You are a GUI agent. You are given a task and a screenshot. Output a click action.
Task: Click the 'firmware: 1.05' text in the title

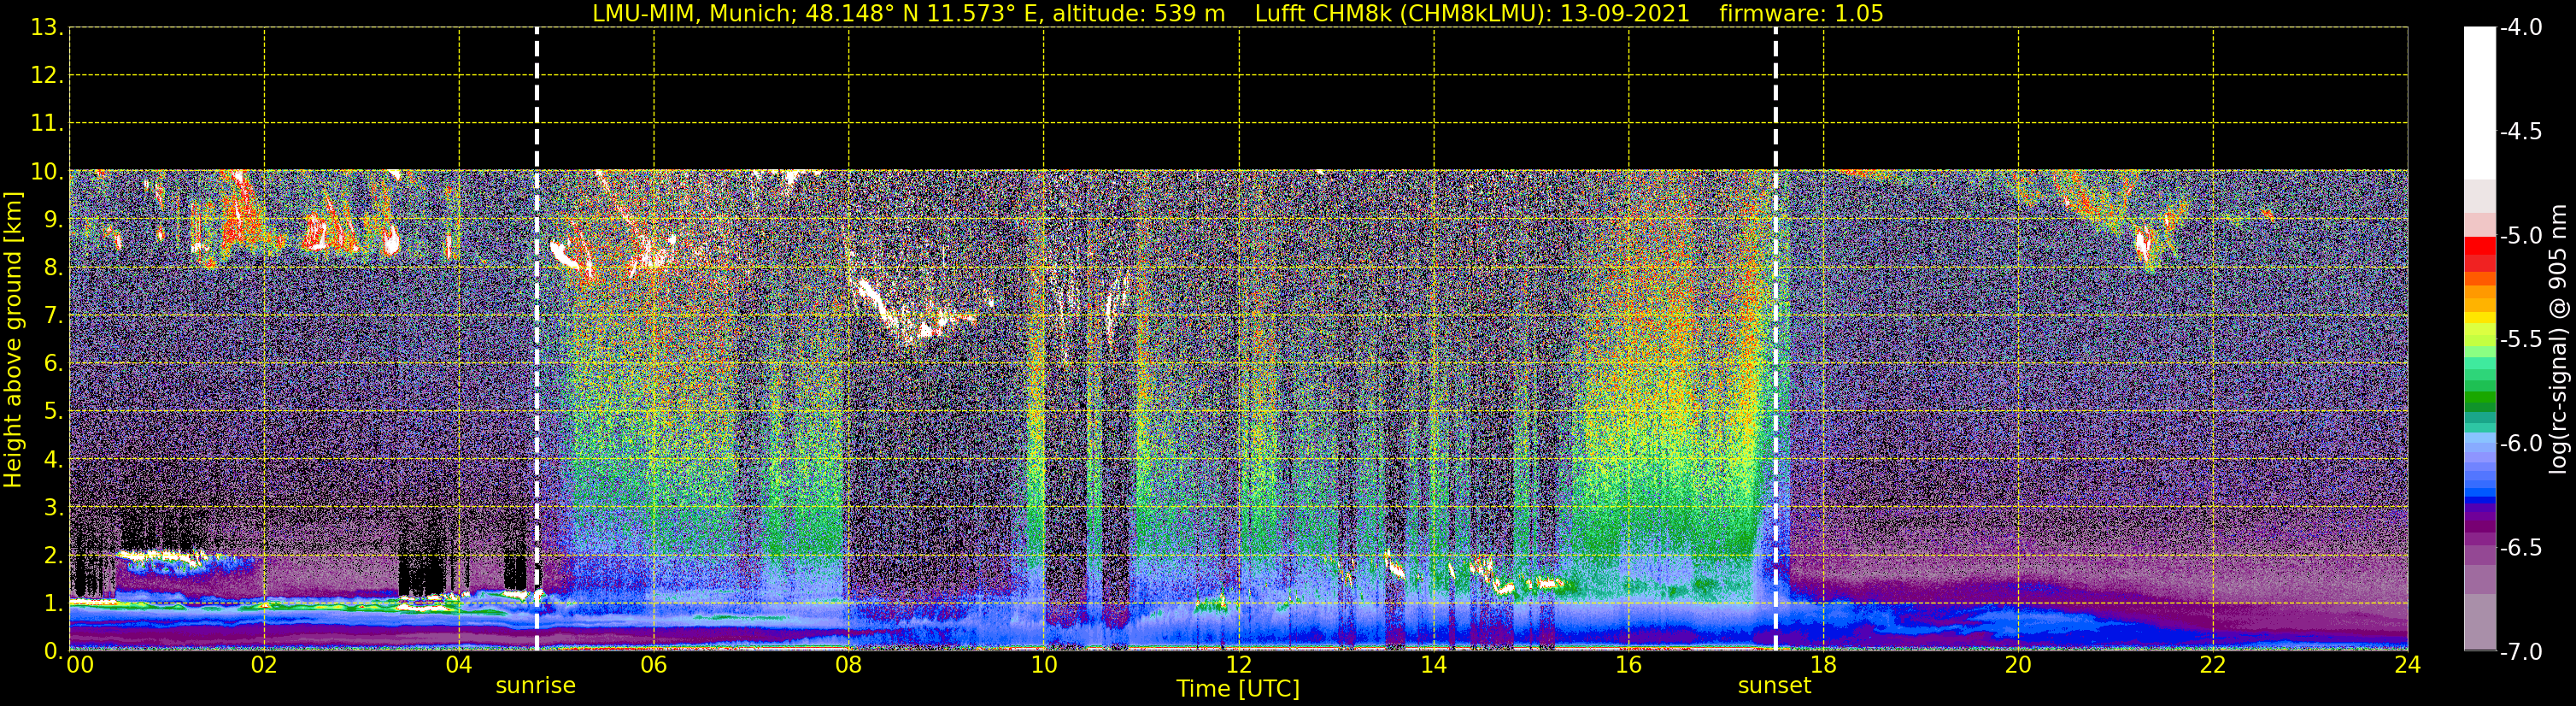click(x=1801, y=14)
